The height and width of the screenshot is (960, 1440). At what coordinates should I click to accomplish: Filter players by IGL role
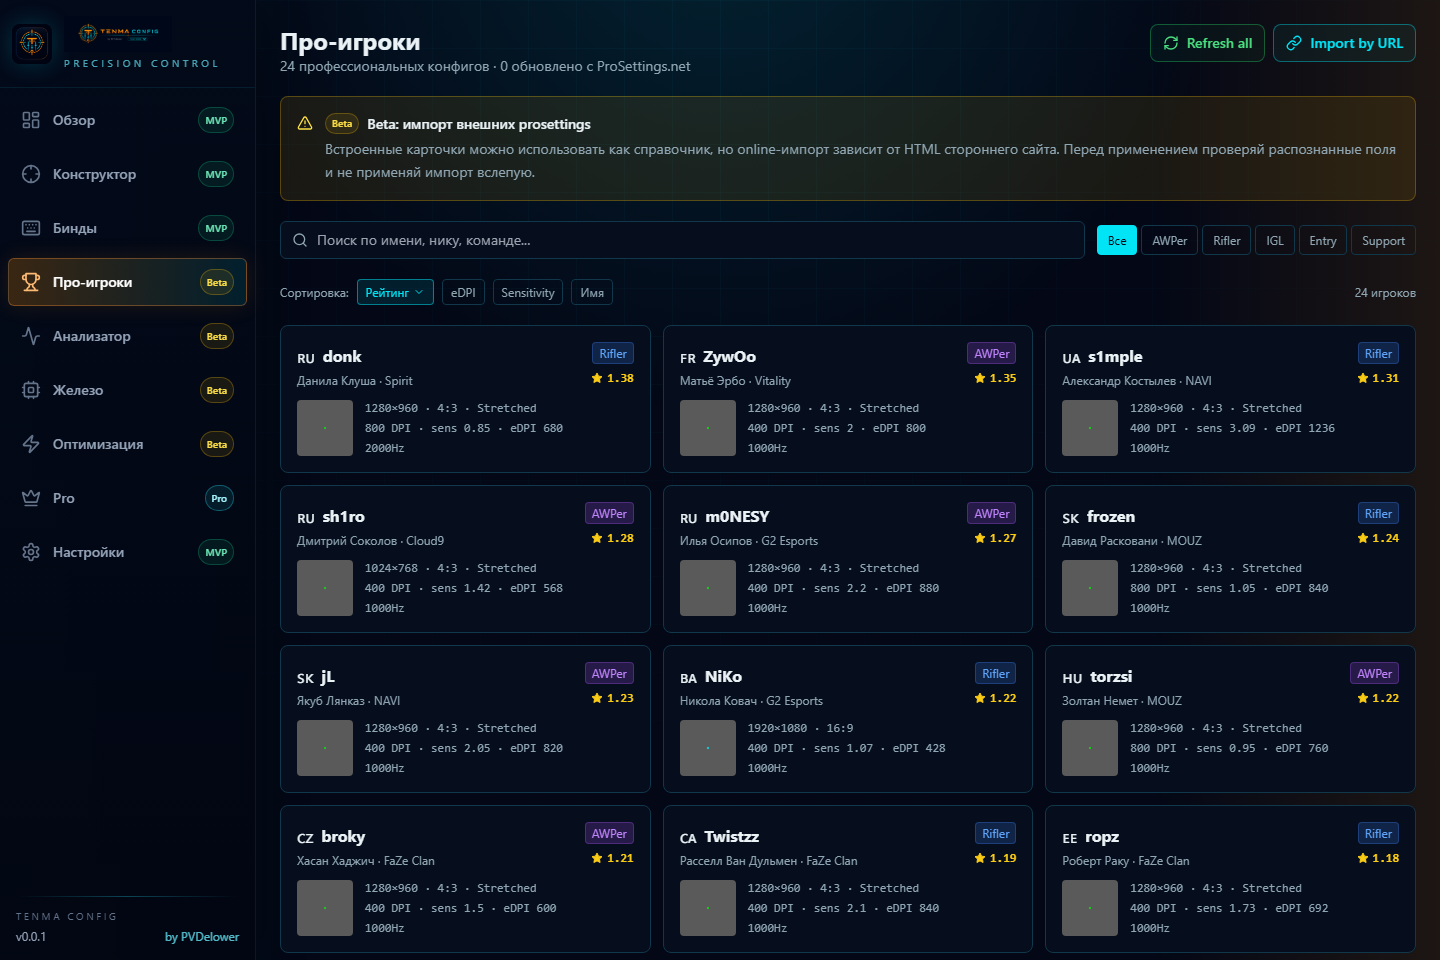(x=1275, y=241)
